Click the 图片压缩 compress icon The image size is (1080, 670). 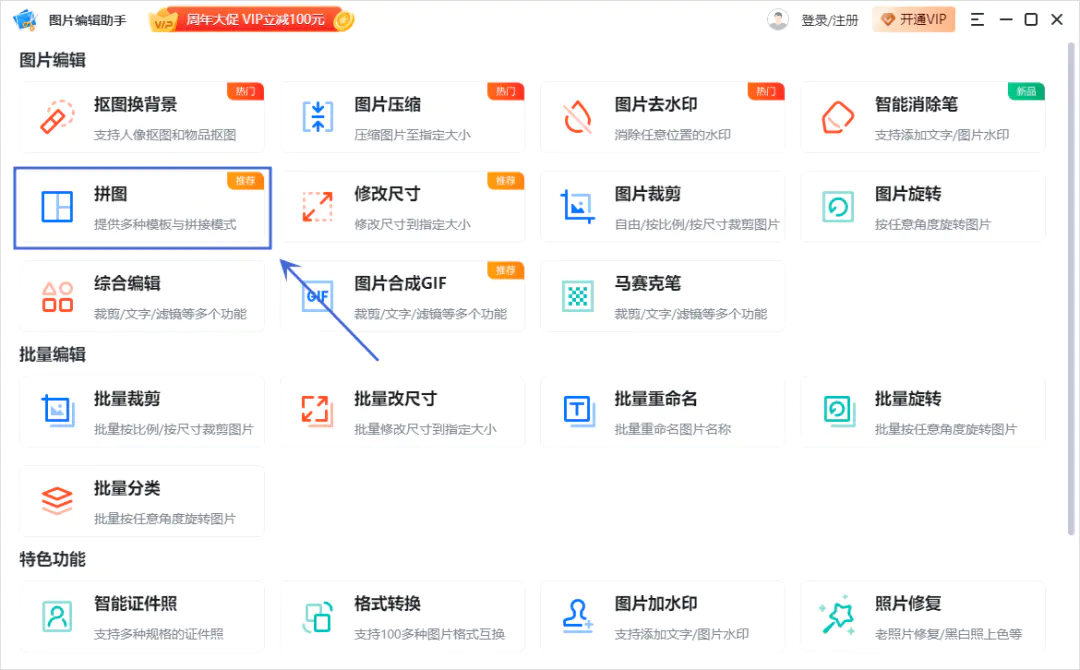(x=317, y=117)
